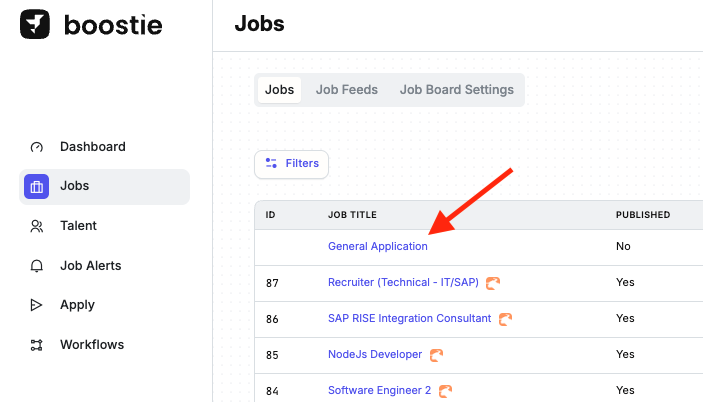Open Job Alerts bell icon
Screen dimensions: 703x402
pyautogui.click(x=36, y=266)
